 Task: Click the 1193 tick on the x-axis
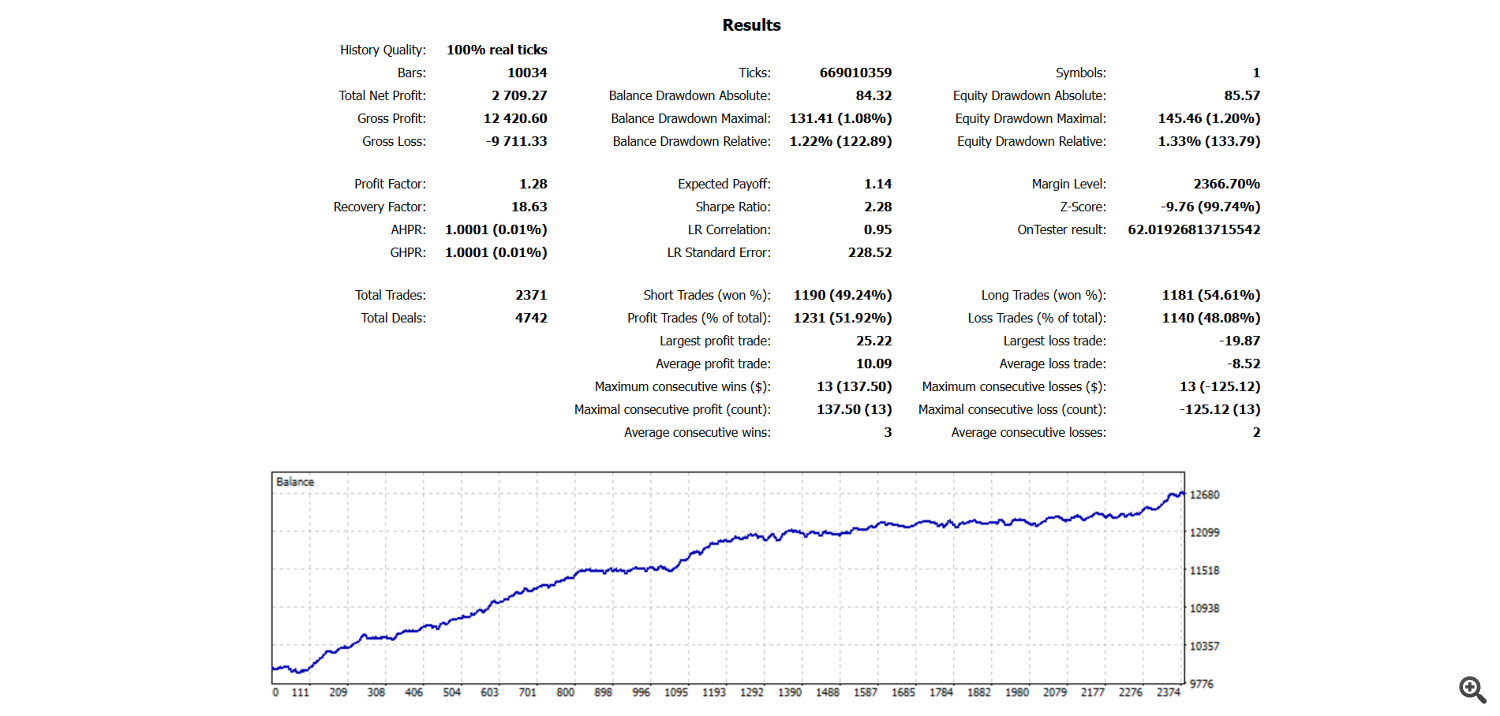pyautogui.click(x=713, y=692)
